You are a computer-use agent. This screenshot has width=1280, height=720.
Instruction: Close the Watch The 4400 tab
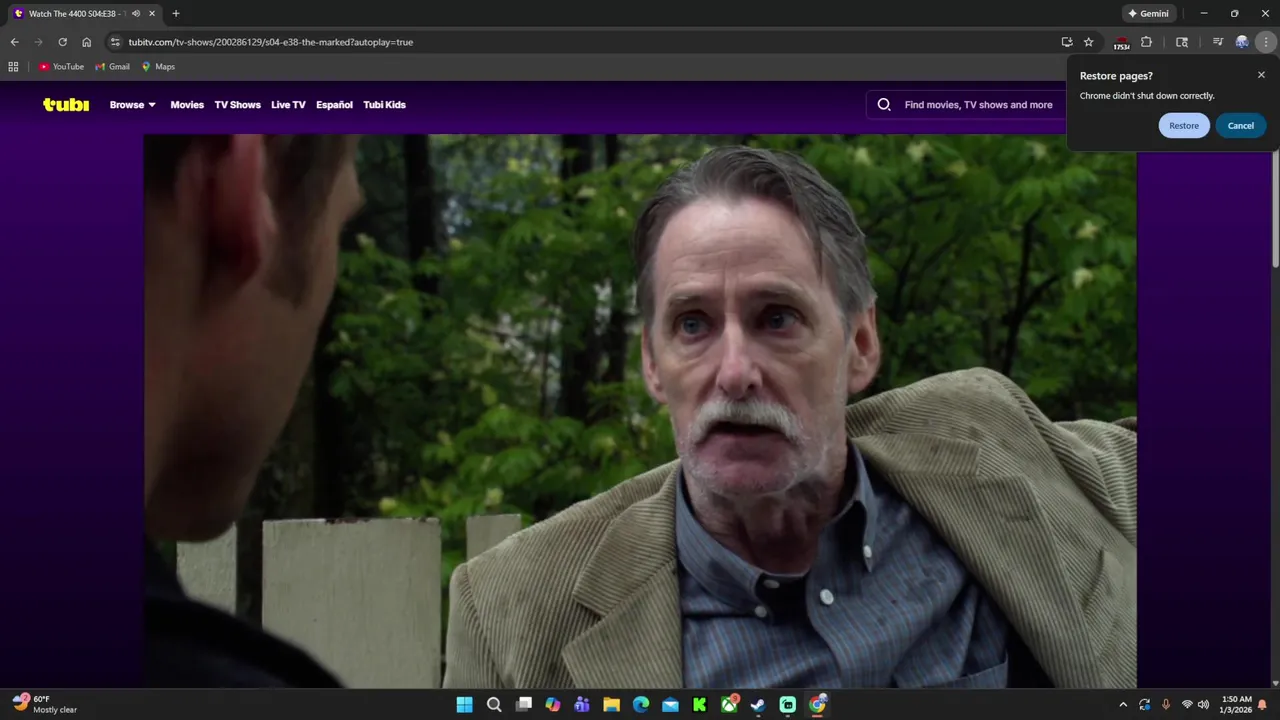coord(152,14)
